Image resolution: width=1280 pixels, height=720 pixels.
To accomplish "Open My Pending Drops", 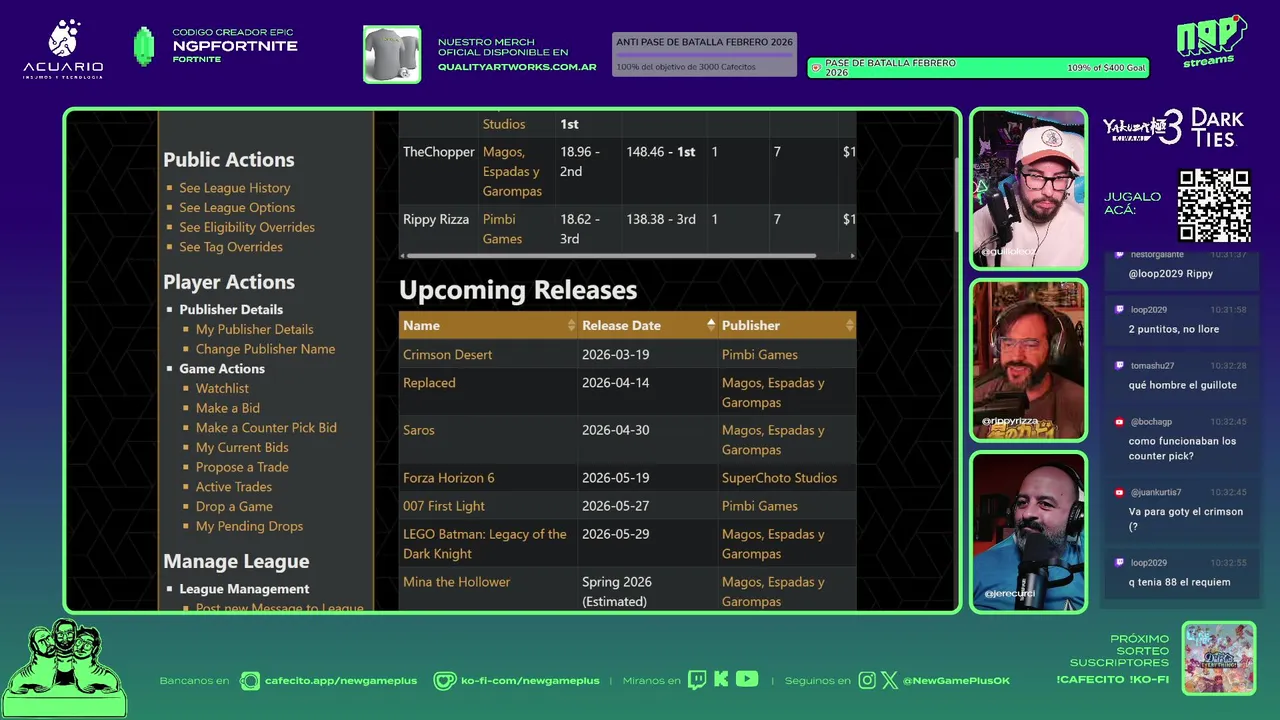I will click(x=249, y=526).
